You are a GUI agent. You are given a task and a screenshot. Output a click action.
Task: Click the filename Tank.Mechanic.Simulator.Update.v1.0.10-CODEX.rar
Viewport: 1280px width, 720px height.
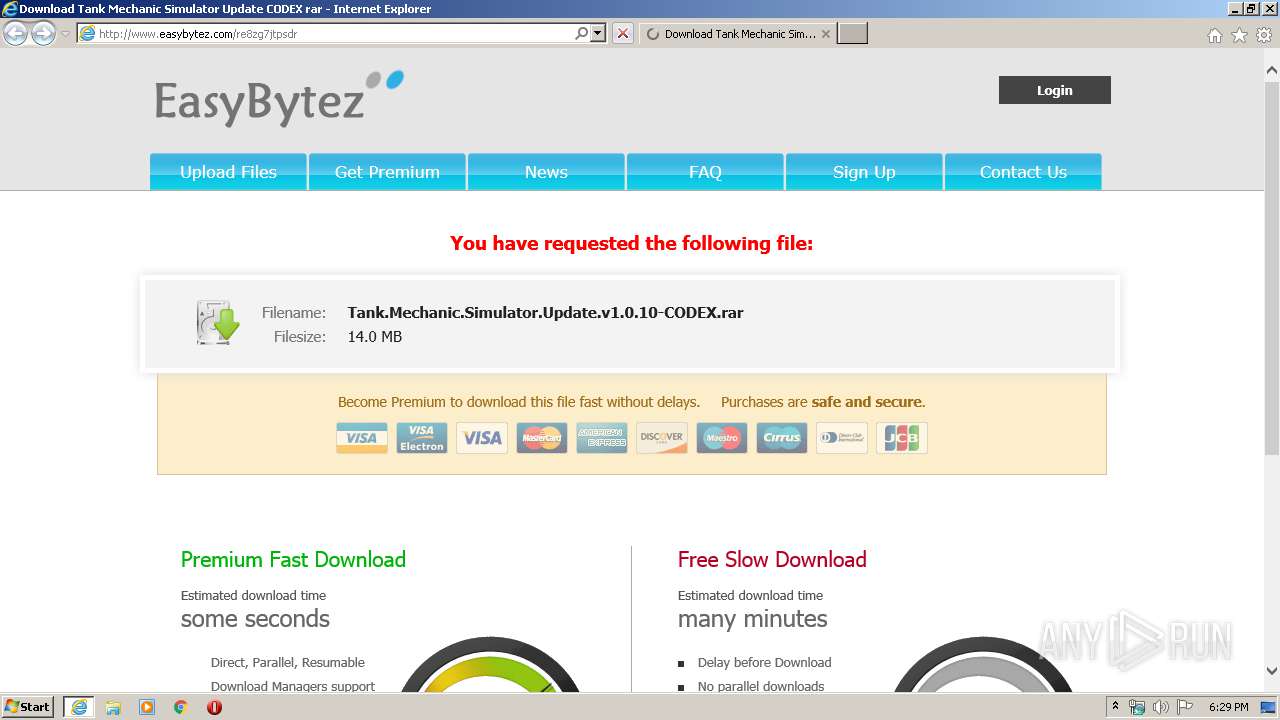pyautogui.click(x=545, y=312)
